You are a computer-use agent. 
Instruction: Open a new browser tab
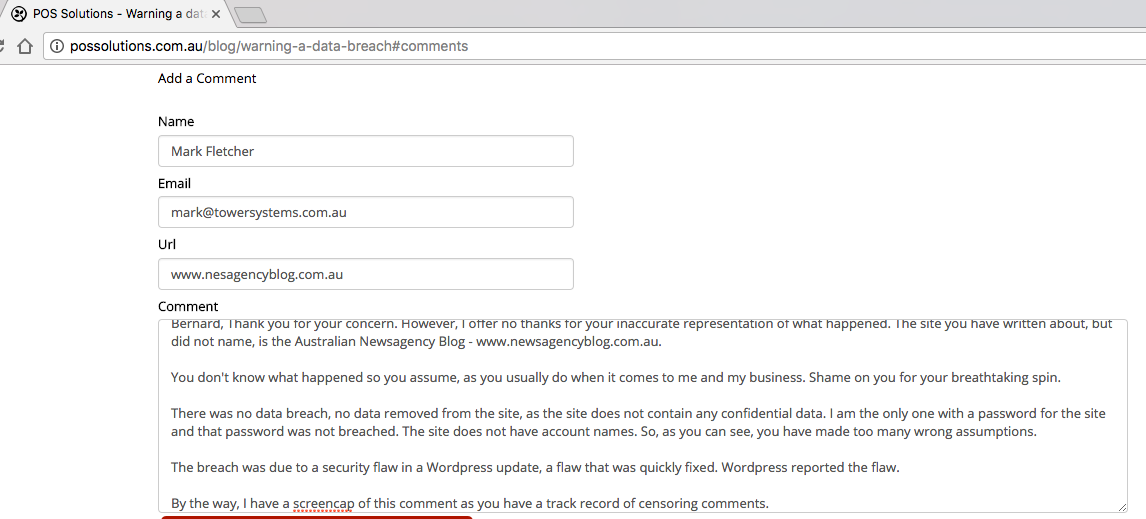click(x=250, y=14)
